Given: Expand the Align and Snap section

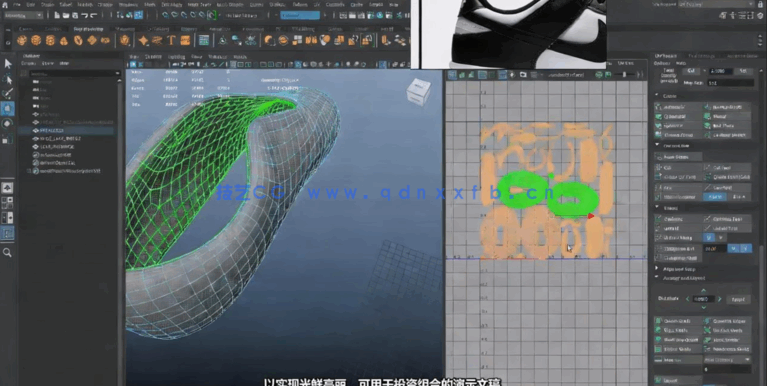Looking at the screenshot, I should pos(657,269).
